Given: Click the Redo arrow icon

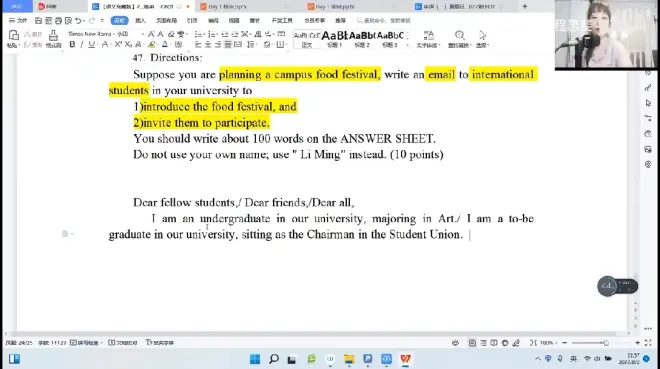Looking at the screenshot, I should 92,21.
